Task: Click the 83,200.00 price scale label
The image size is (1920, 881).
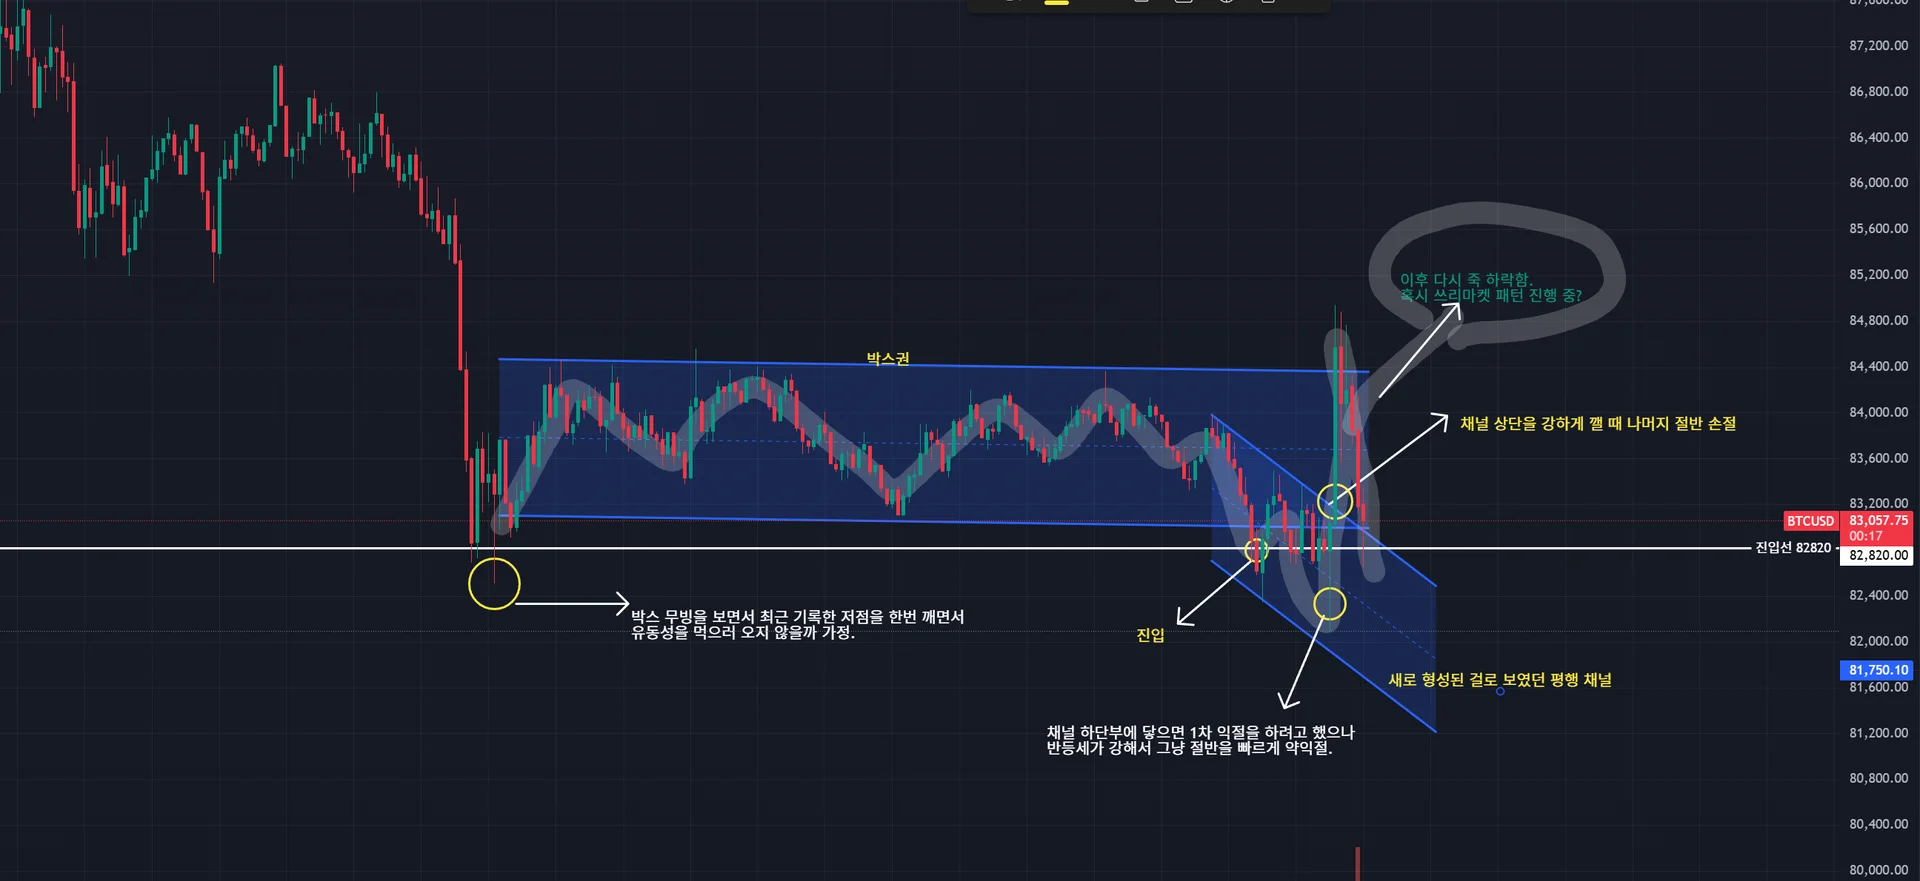Action: [1878, 503]
